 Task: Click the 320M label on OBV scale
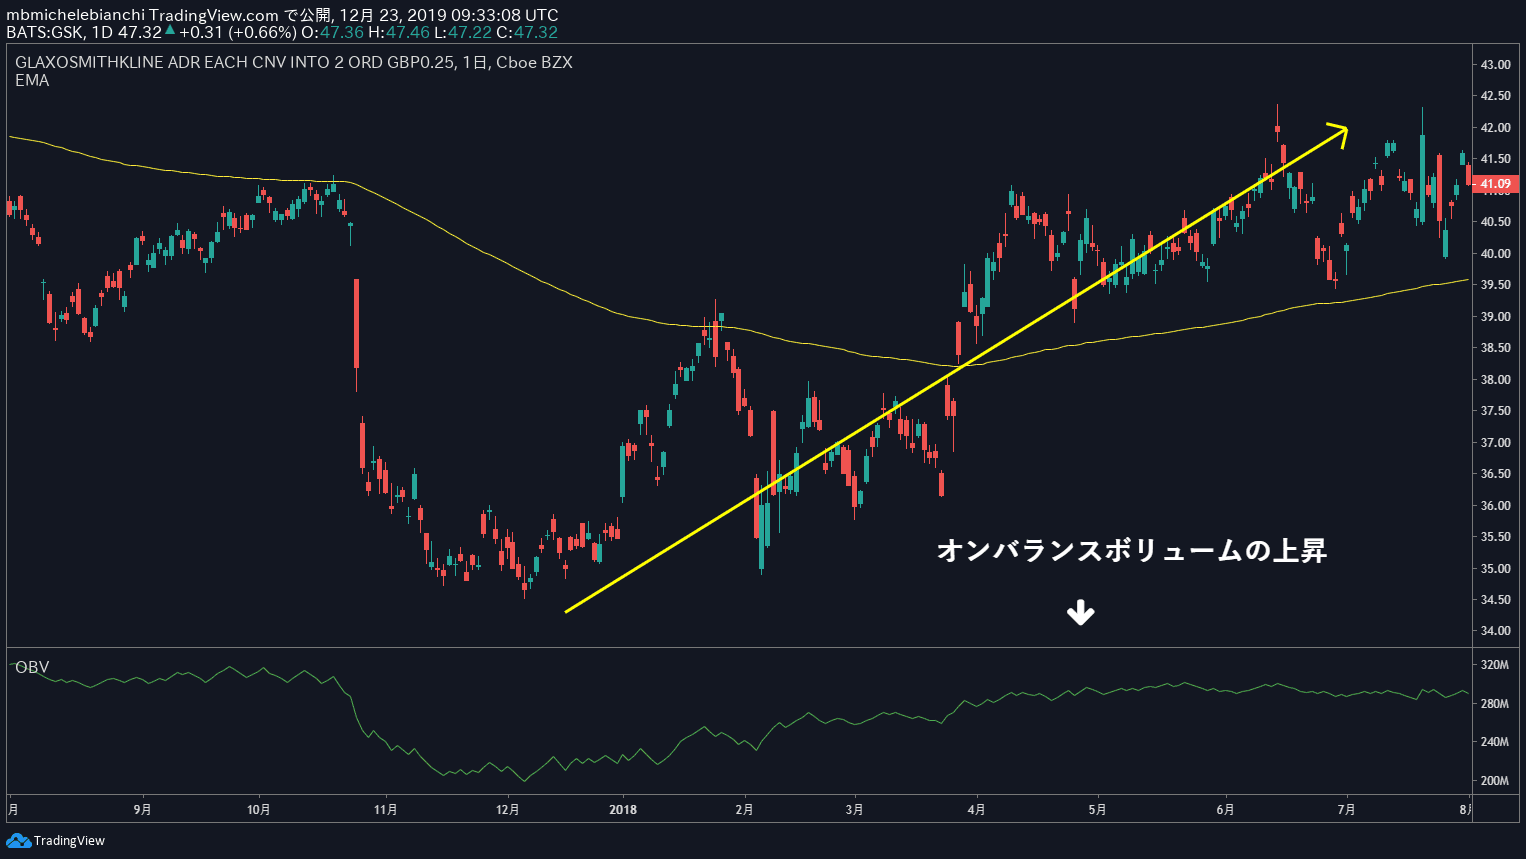tap(1494, 665)
